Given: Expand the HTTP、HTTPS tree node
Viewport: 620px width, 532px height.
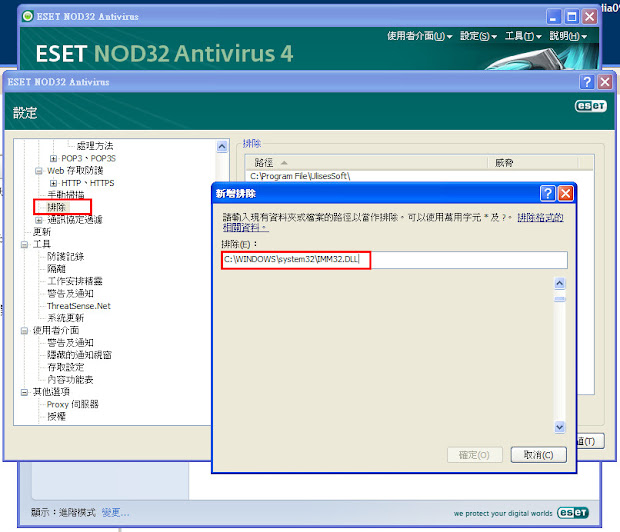Looking at the screenshot, I should pyautogui.click(x=53, y=183).
